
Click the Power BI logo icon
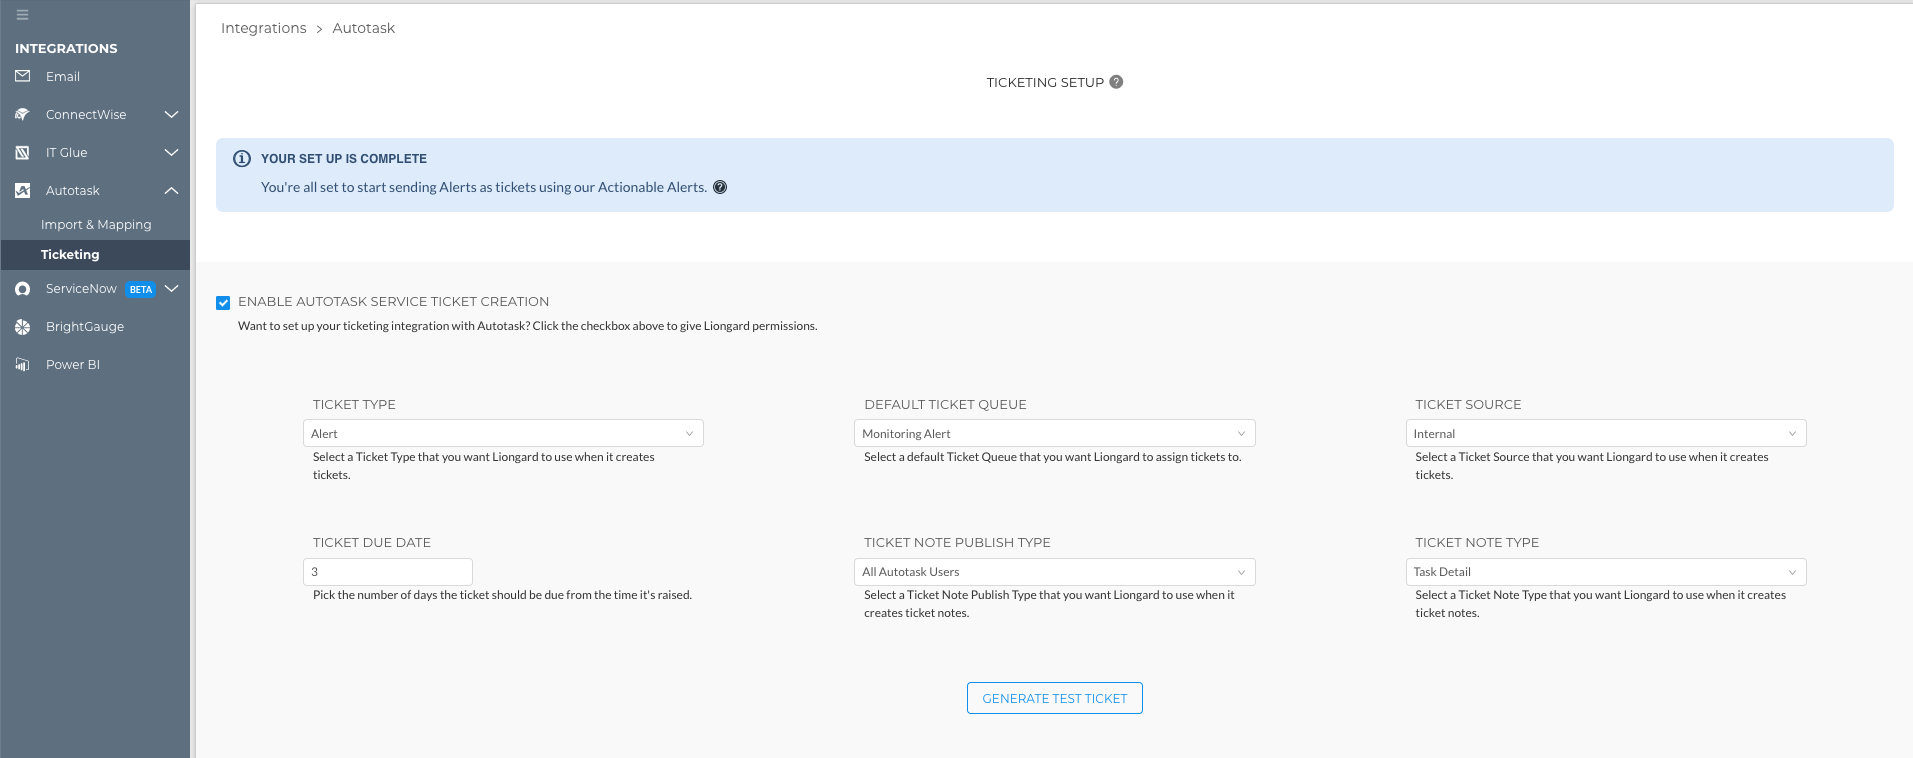click(23, 365)
